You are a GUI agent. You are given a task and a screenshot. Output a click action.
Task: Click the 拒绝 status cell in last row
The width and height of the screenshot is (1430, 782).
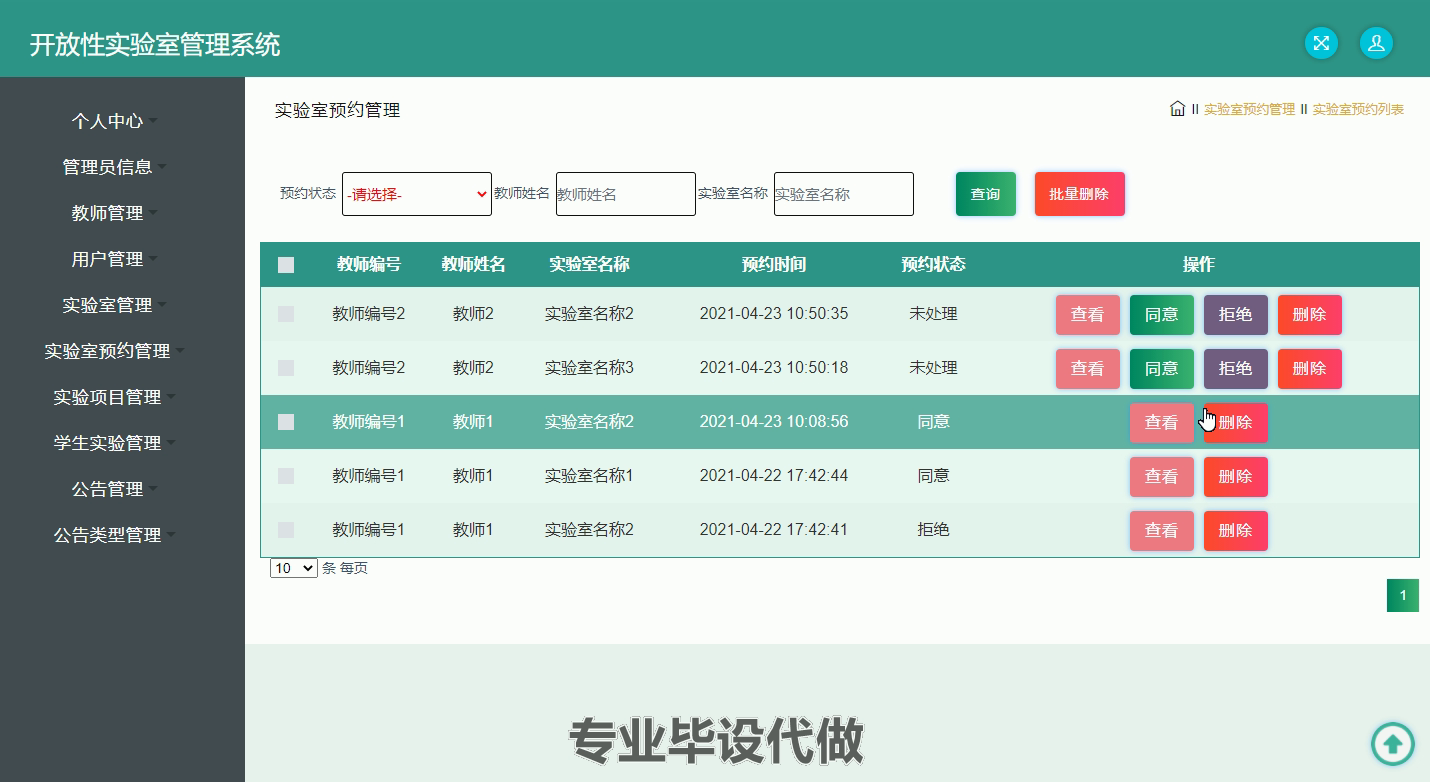[x=934, y=530]
